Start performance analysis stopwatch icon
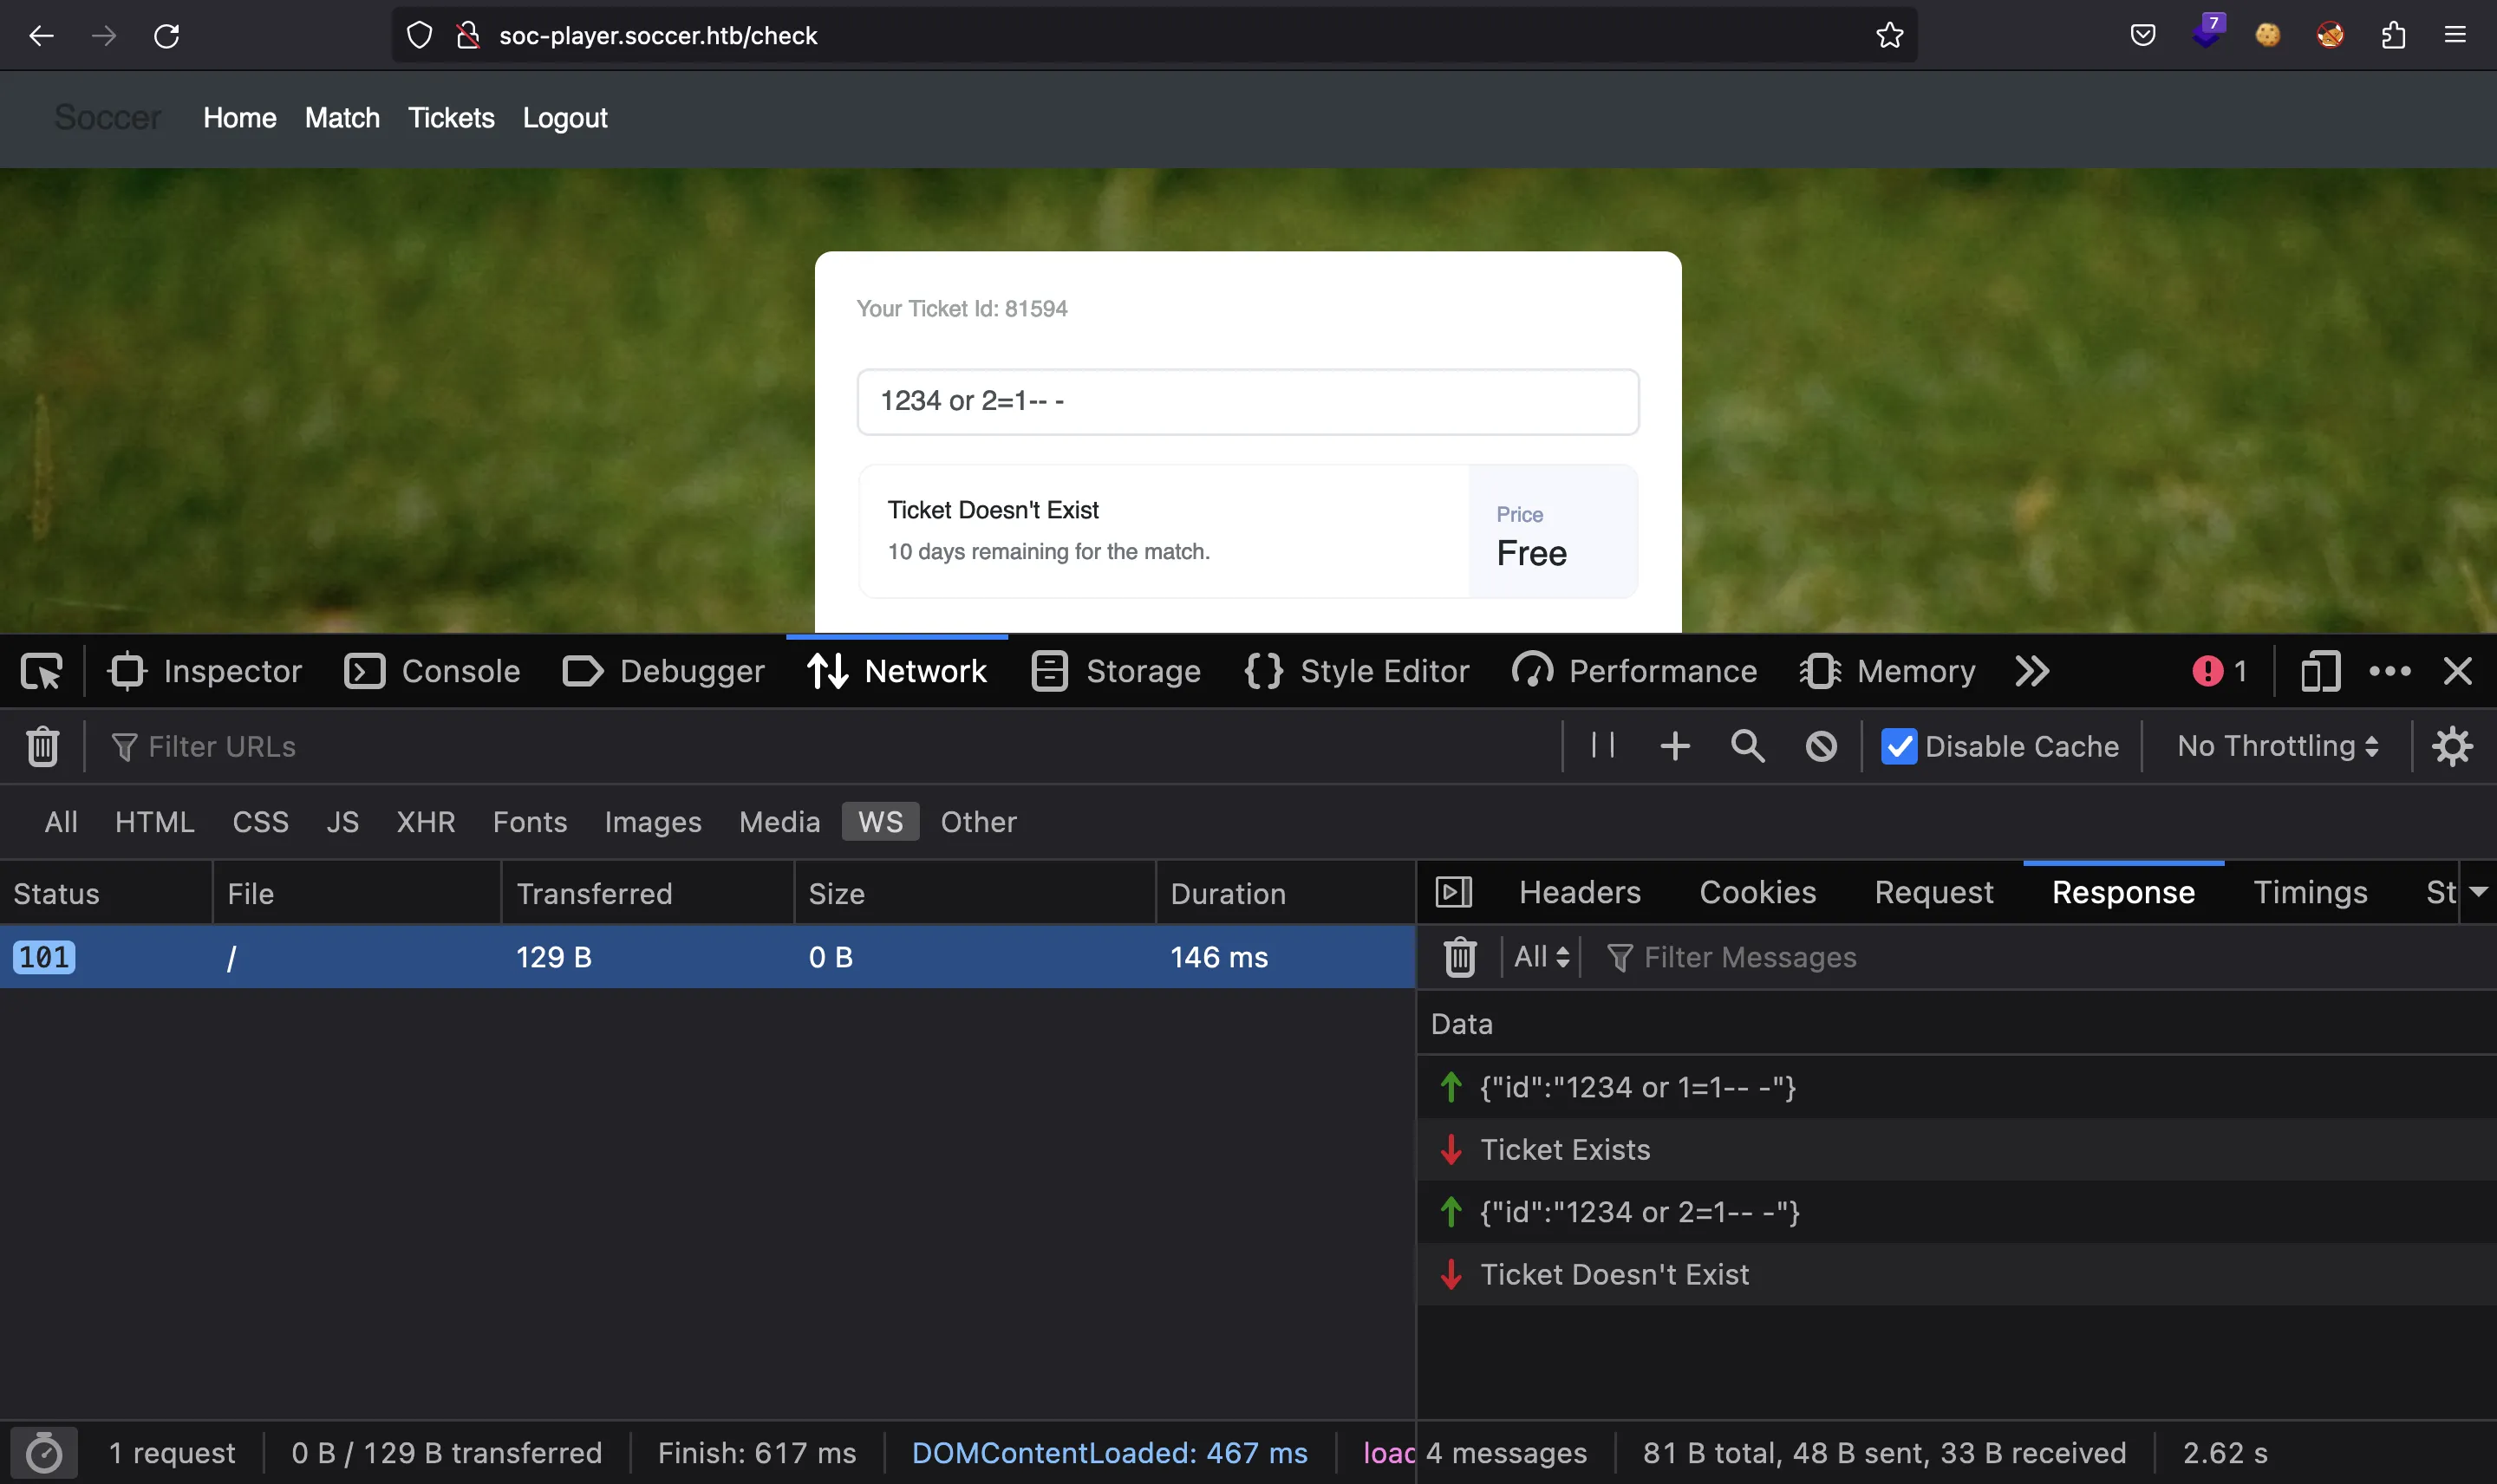2497x1484 pixels. coord(43,1453)
